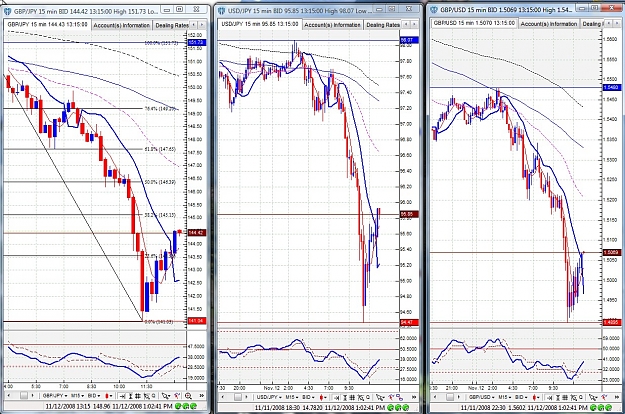Click the zoom-area icon in GBP/JPY toolbar

pyautogui.click(x=147, y=396)
